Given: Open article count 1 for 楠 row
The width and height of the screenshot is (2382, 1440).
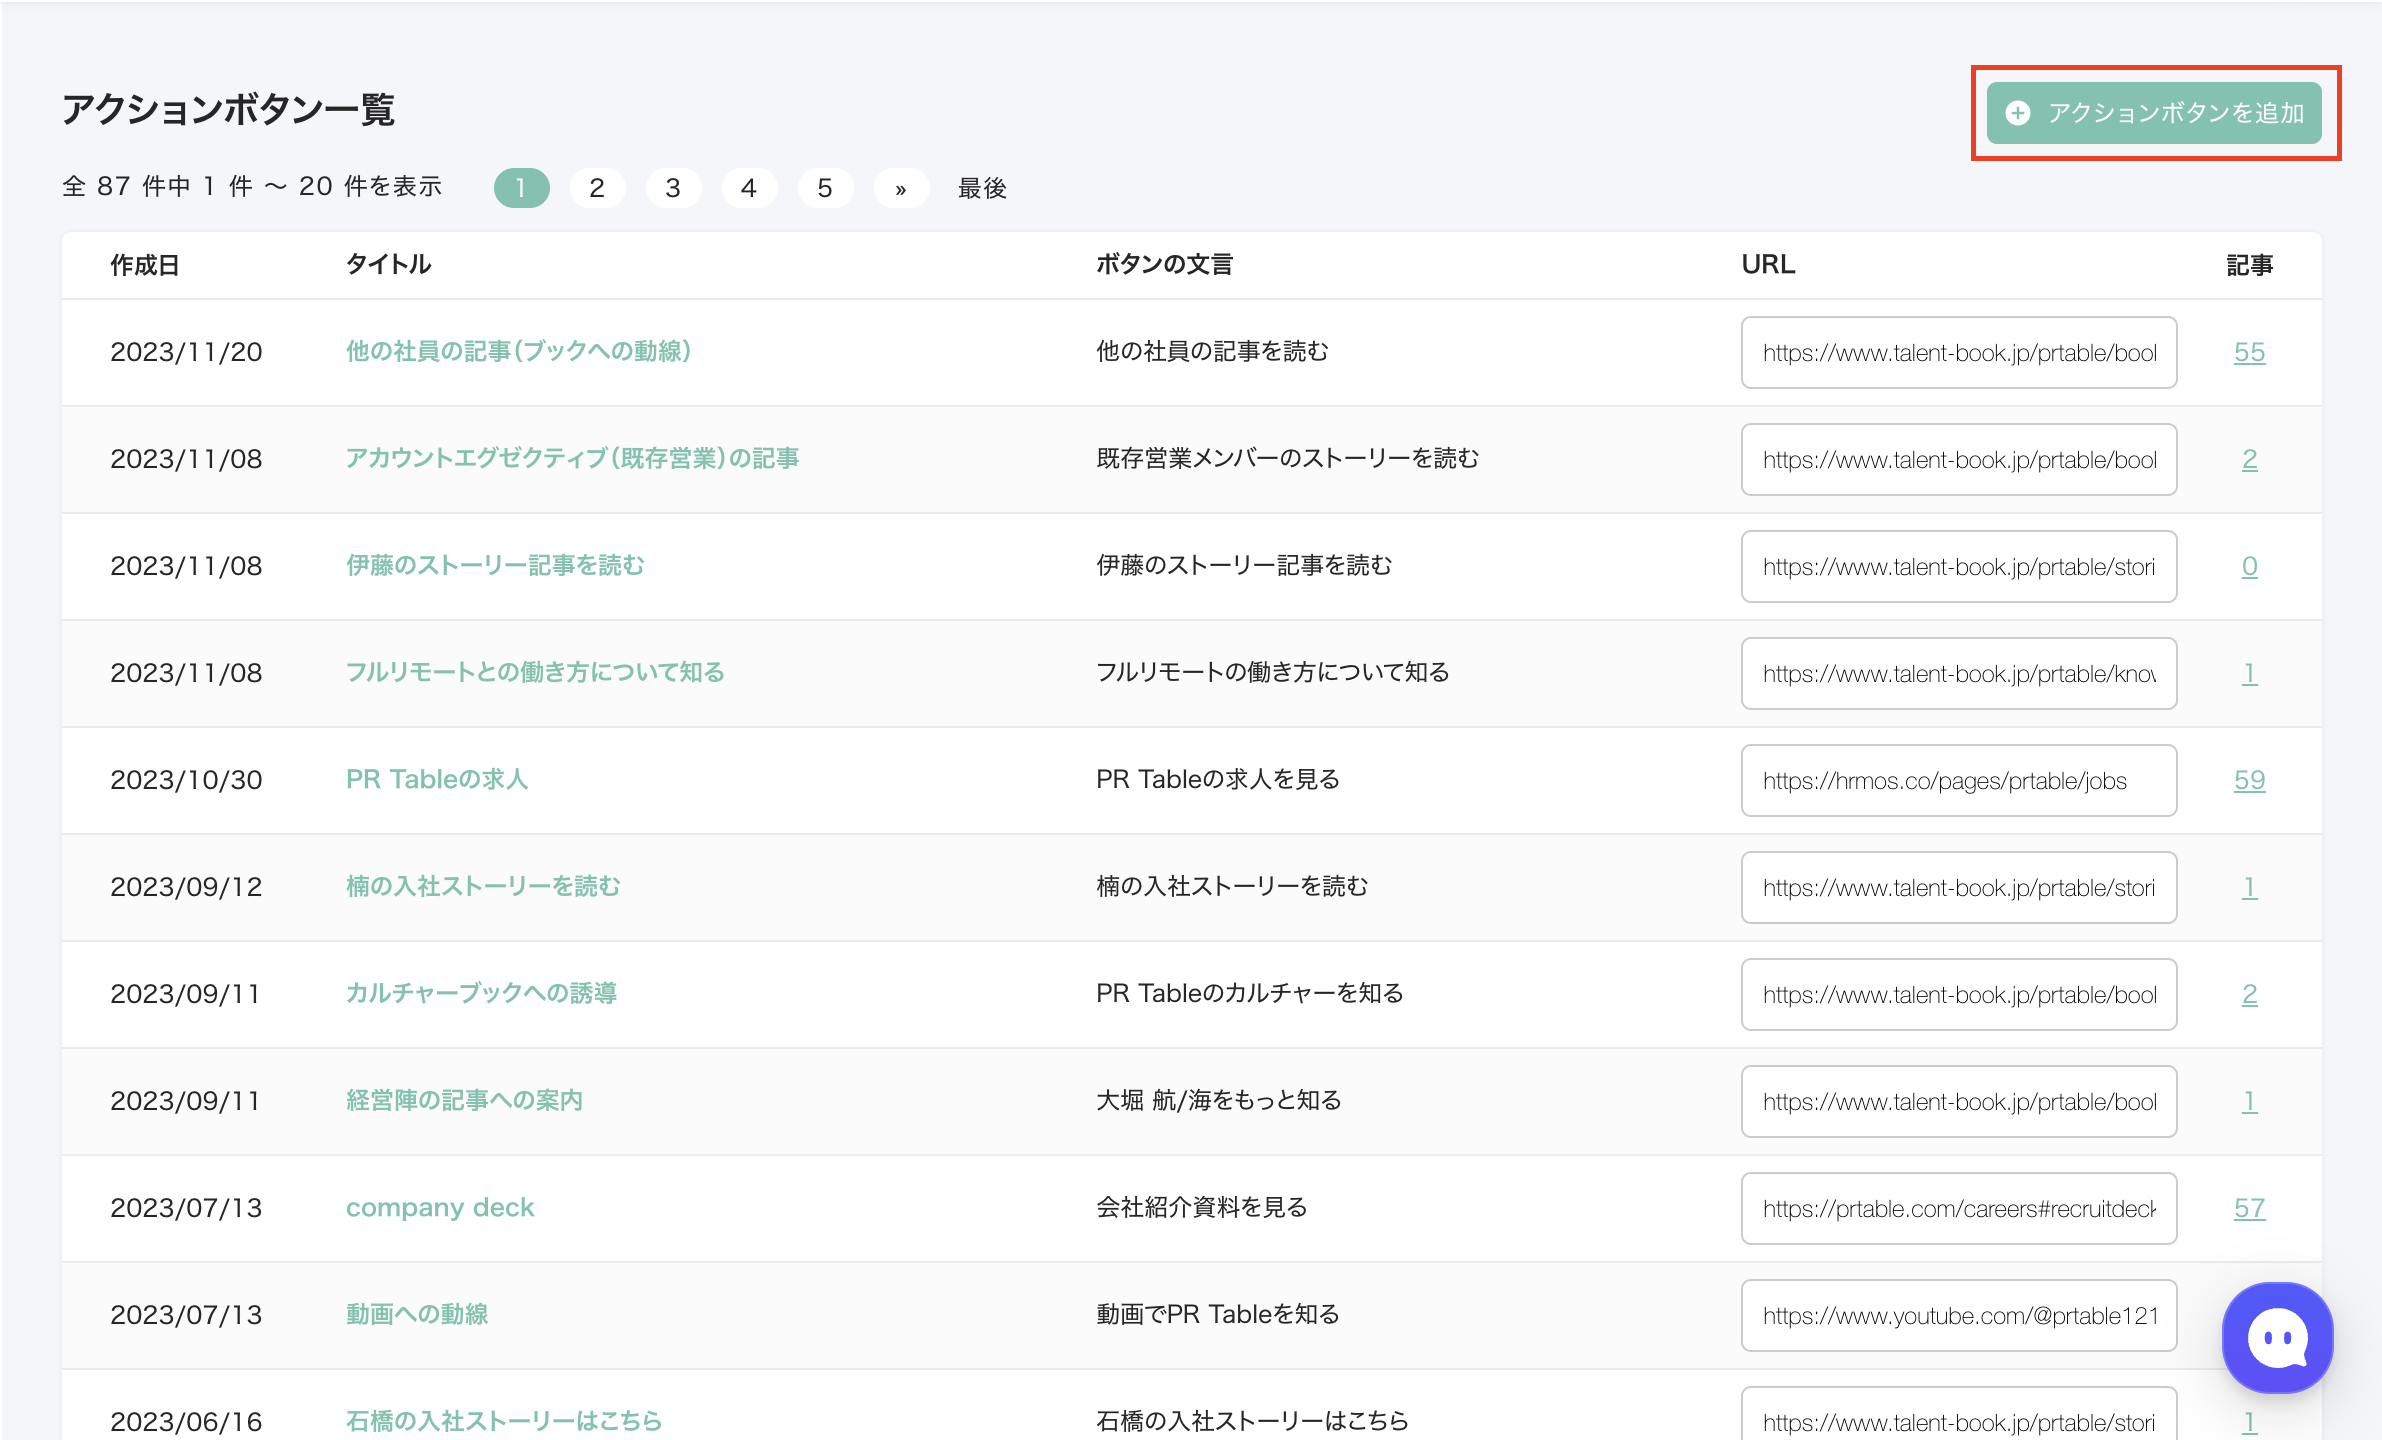Looking at the screenshot, I should pos(2249,887).
